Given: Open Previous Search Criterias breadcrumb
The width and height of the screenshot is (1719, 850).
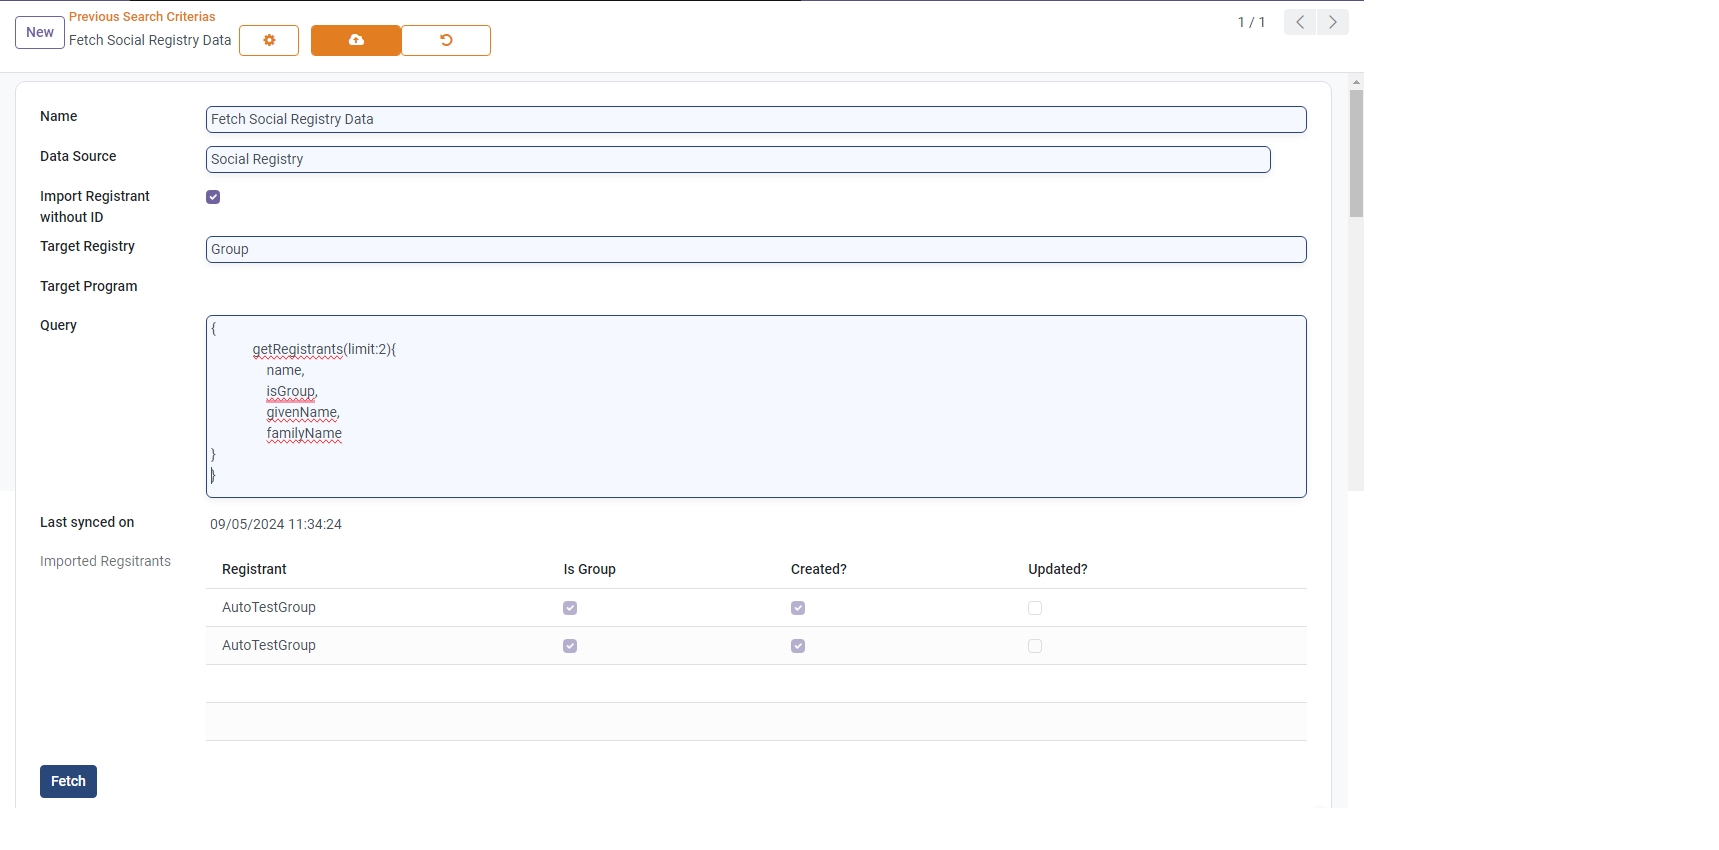Looking at the screenshot, I should (142, 17).
